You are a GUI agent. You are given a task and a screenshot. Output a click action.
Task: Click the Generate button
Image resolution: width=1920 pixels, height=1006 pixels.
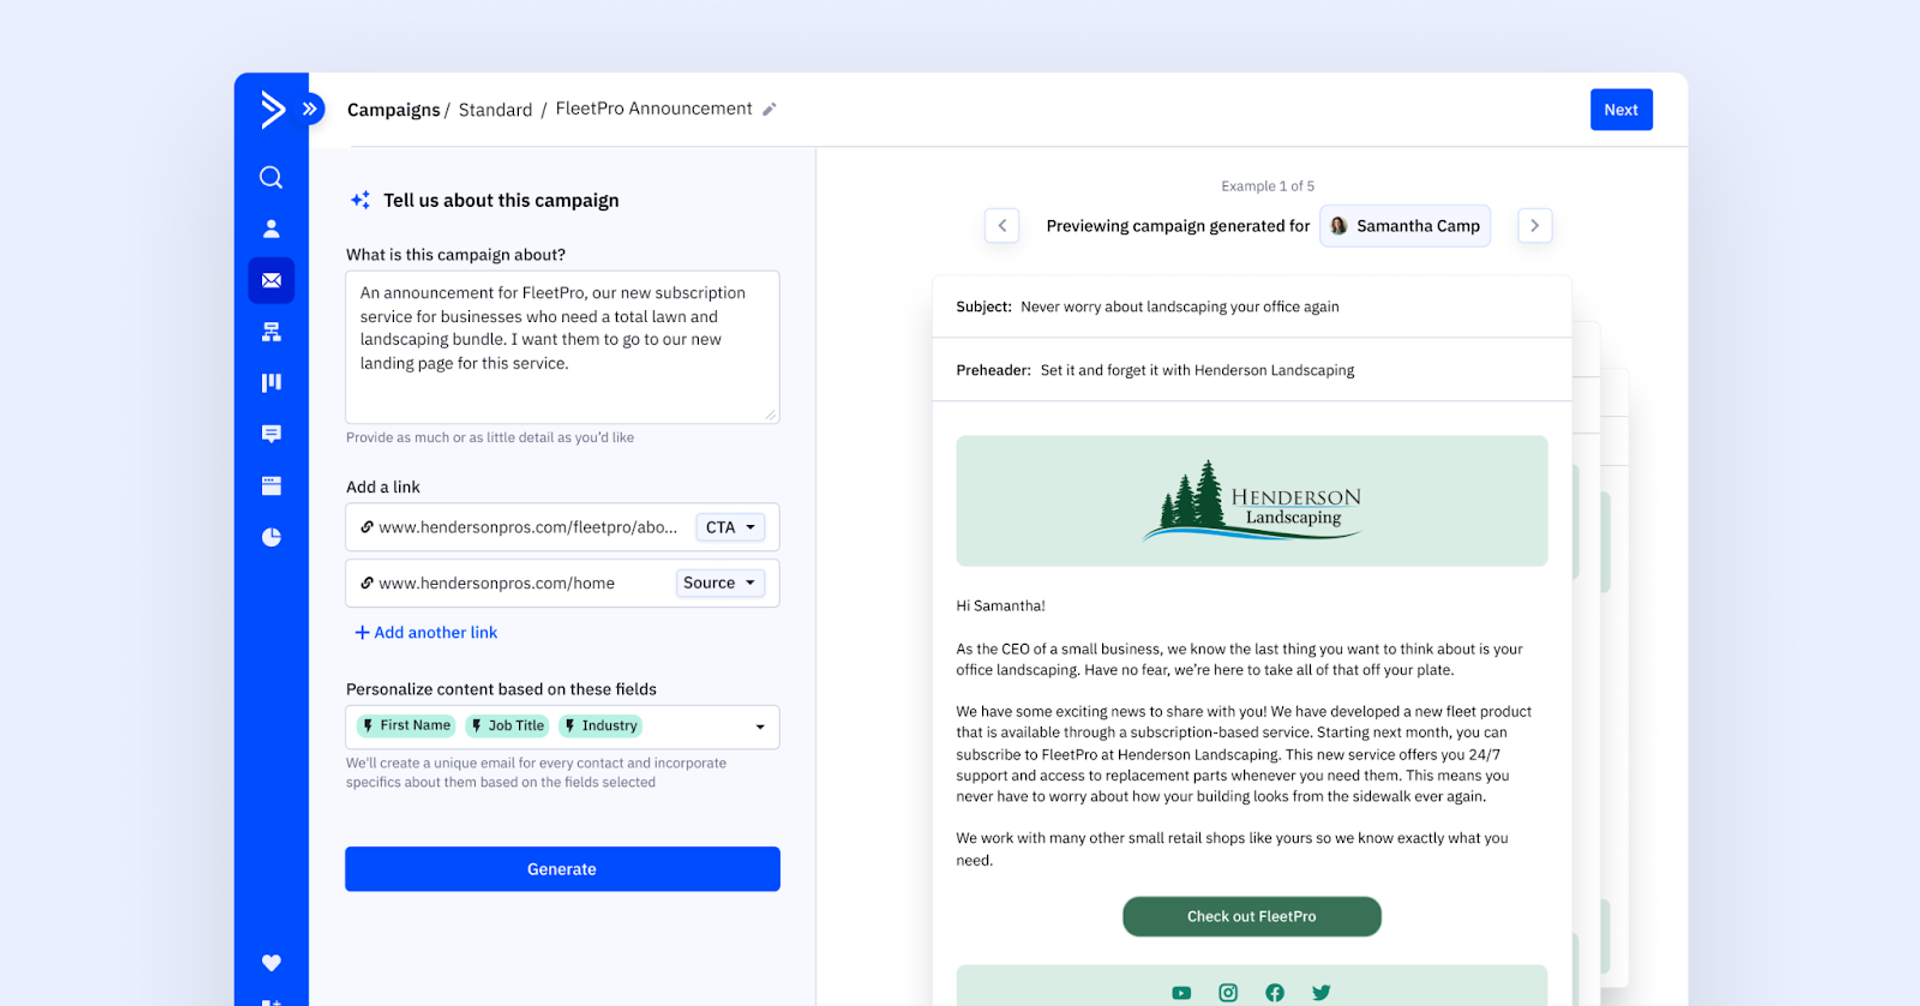pyautogui.click(x=562, y=869)
